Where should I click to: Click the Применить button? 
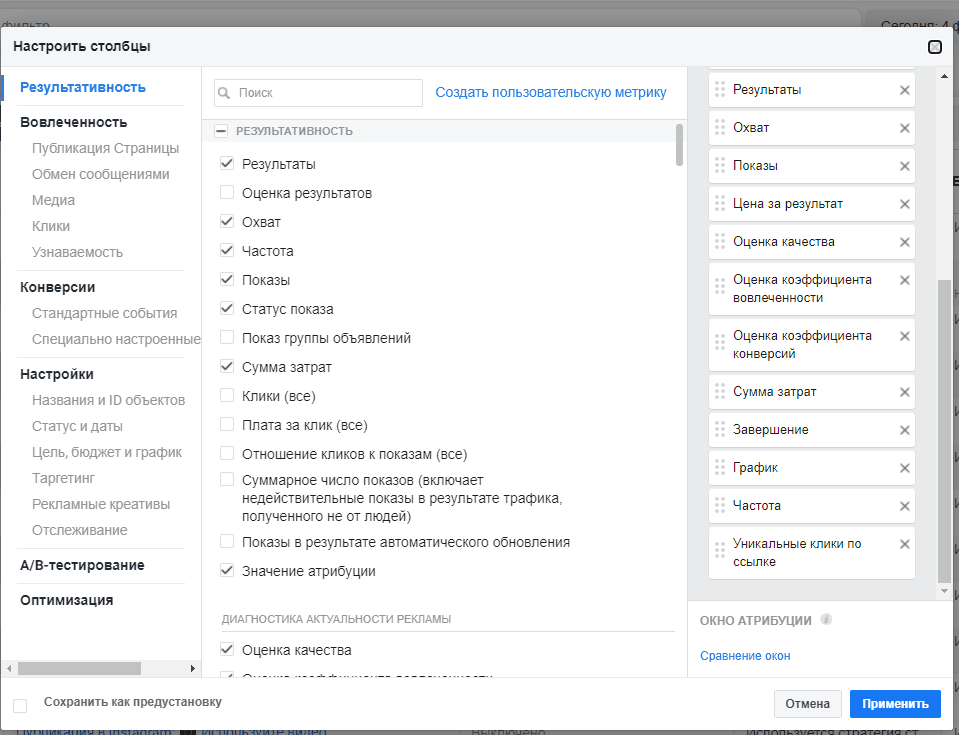click(x=895, y=704)
